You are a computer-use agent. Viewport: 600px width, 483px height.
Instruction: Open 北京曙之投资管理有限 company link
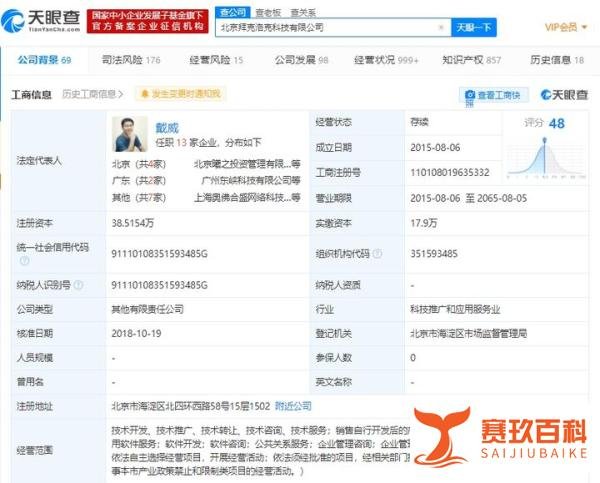coord(247,164)
